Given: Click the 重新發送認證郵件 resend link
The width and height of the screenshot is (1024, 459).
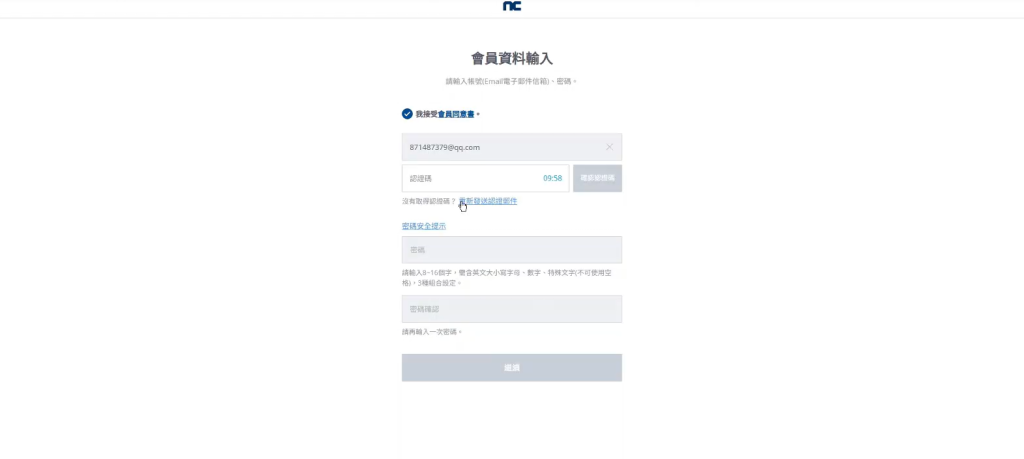Looking at the screenshot, I should coord(488,201).
